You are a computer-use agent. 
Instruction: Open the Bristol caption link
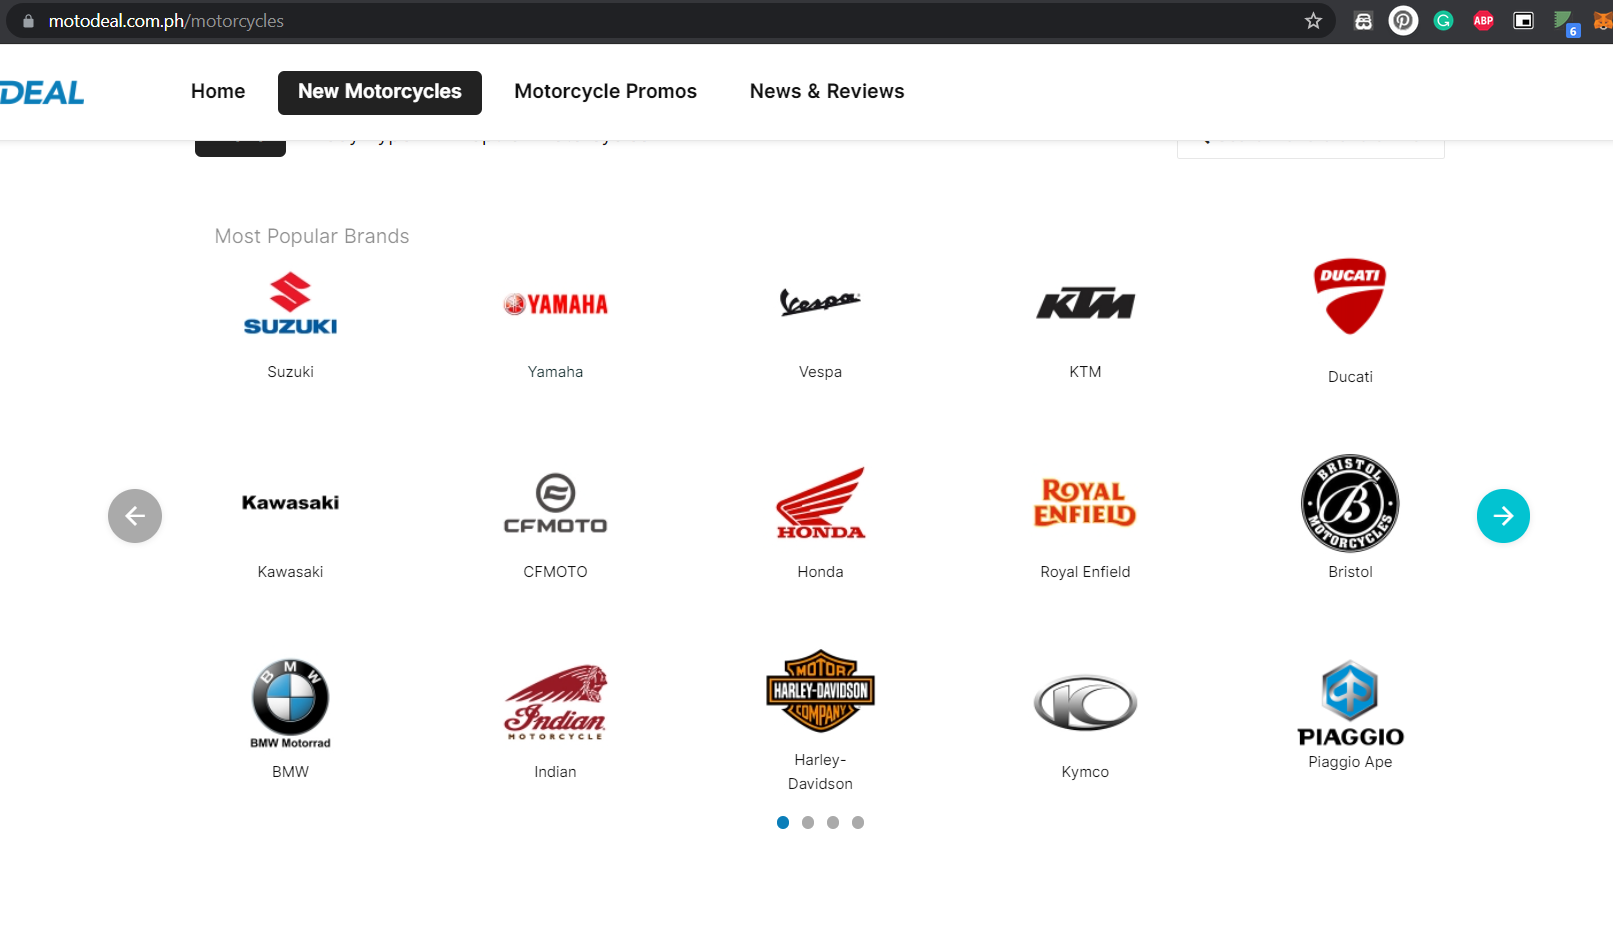[1350, 572]
